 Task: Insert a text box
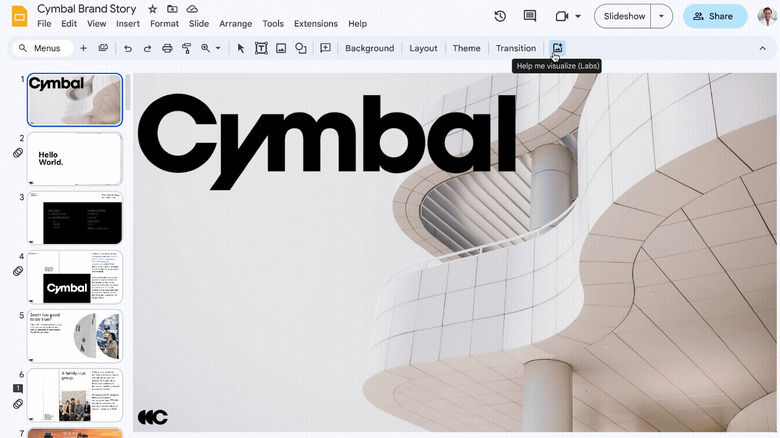click(x=261, y=48)
